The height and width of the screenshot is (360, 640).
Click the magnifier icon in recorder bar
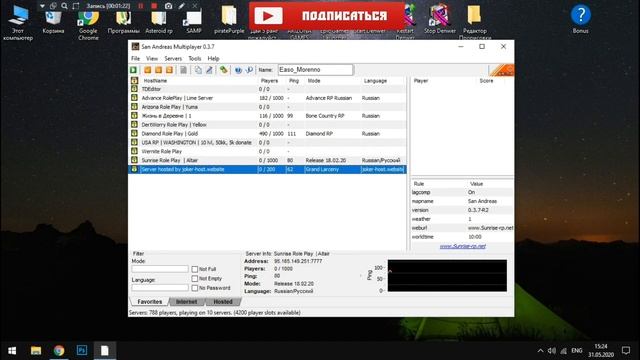tap(64, 6)
